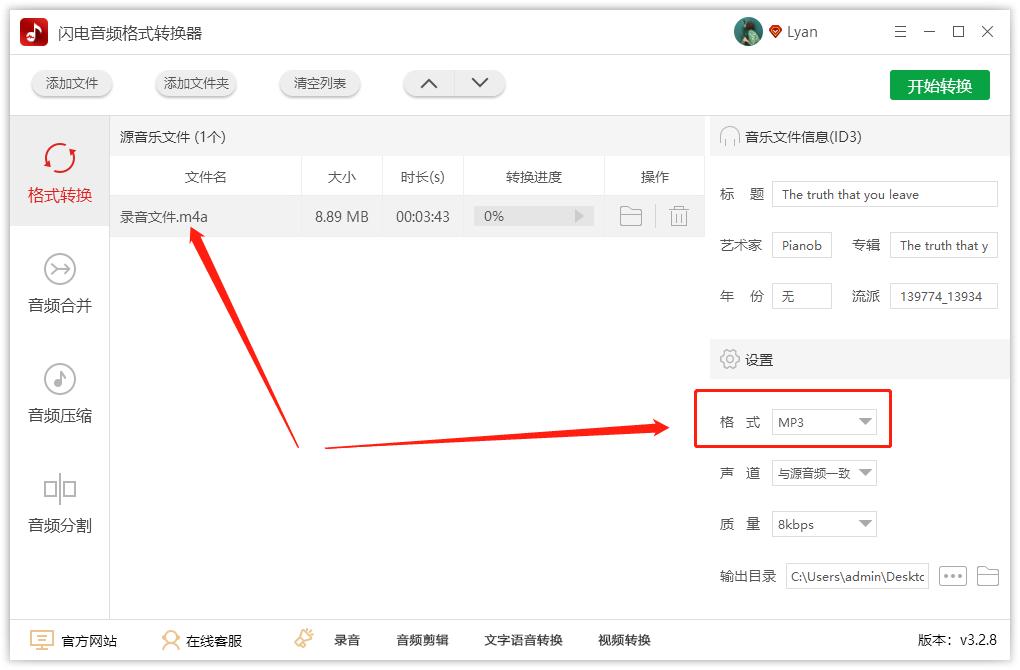This screenshot has height=670, width=1020.
Task: Click the folder icon beside 录音文件.m4a
Action: click(x=630, y=215)
